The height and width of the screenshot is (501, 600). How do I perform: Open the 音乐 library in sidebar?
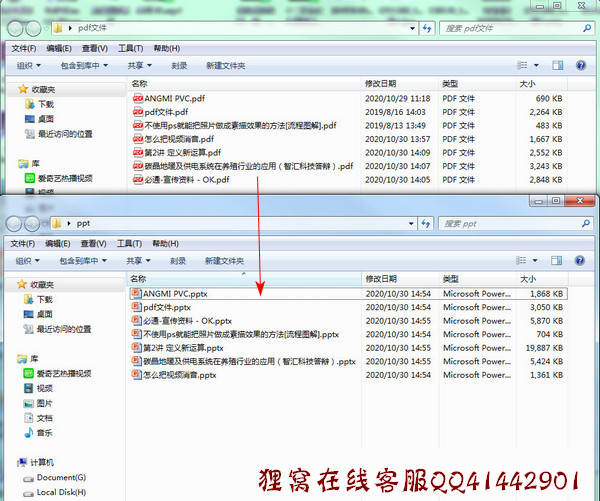click(44, 432)
